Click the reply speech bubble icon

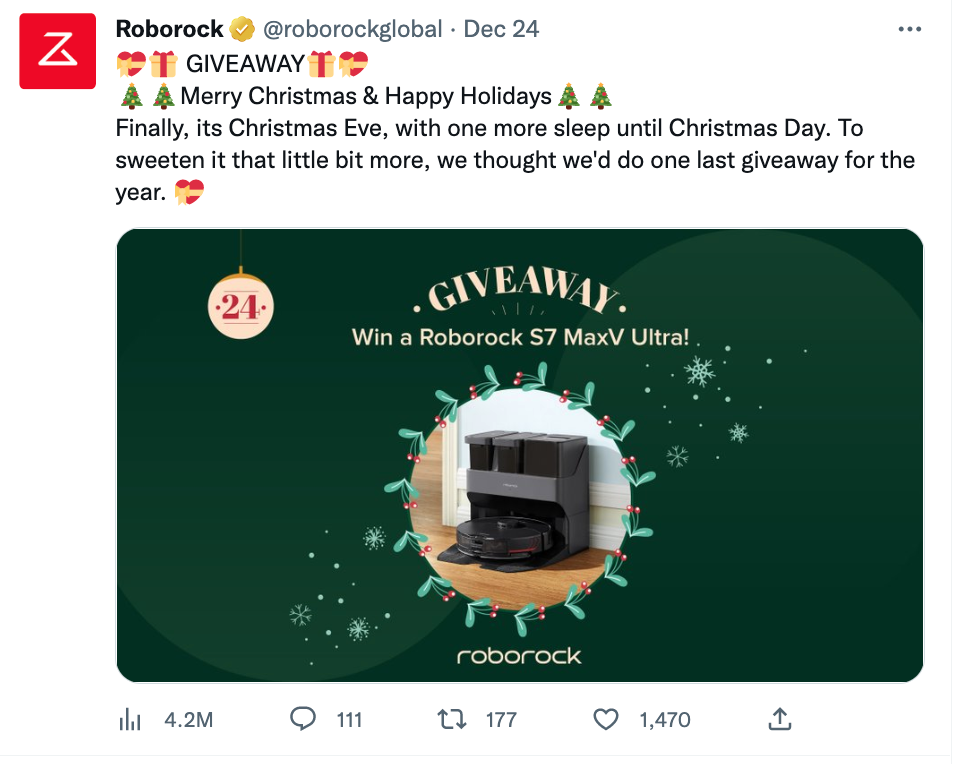coord(302,719)
